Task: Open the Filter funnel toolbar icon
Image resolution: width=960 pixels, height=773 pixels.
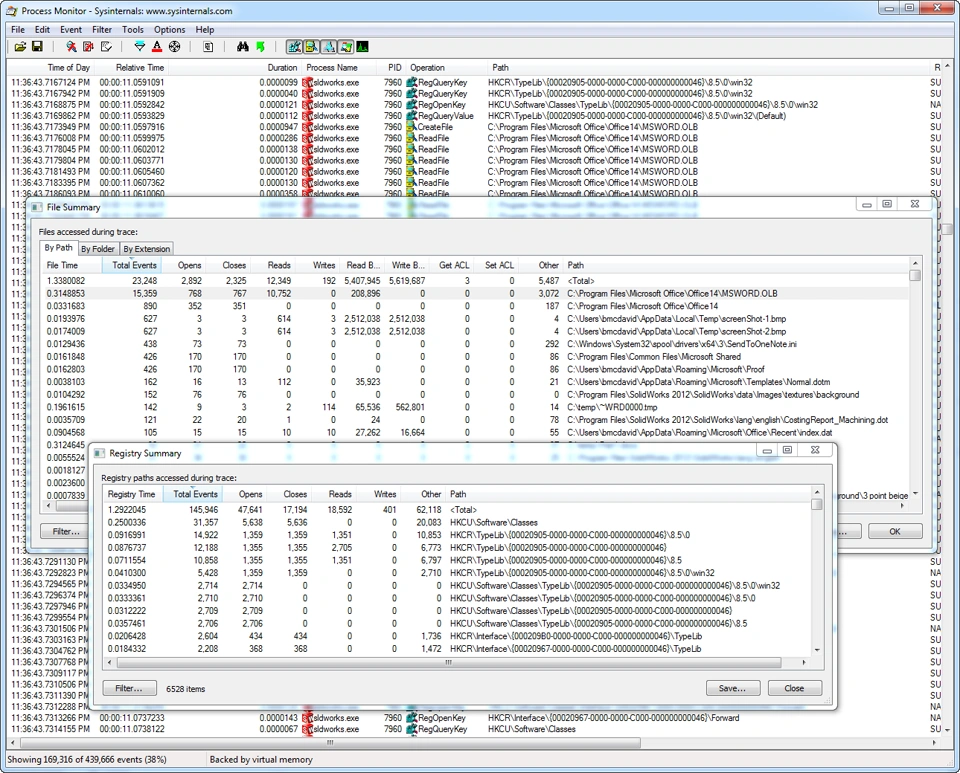Action: (140, 47)
